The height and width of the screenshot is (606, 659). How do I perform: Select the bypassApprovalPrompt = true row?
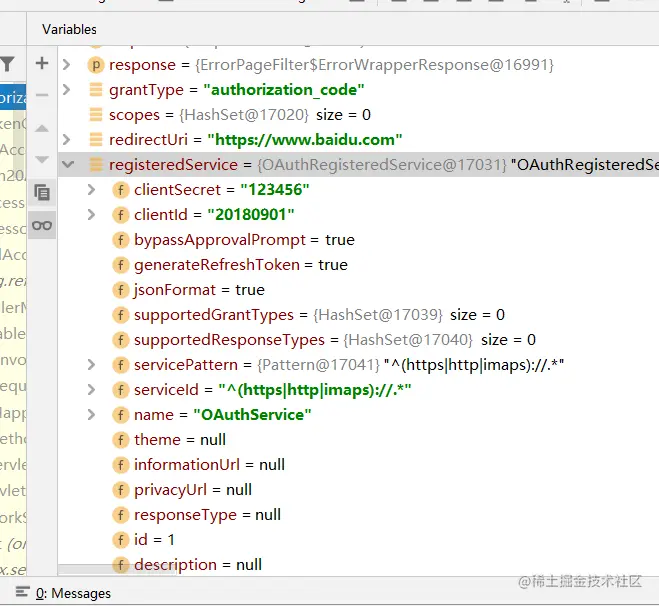click(x=358, y=240)
